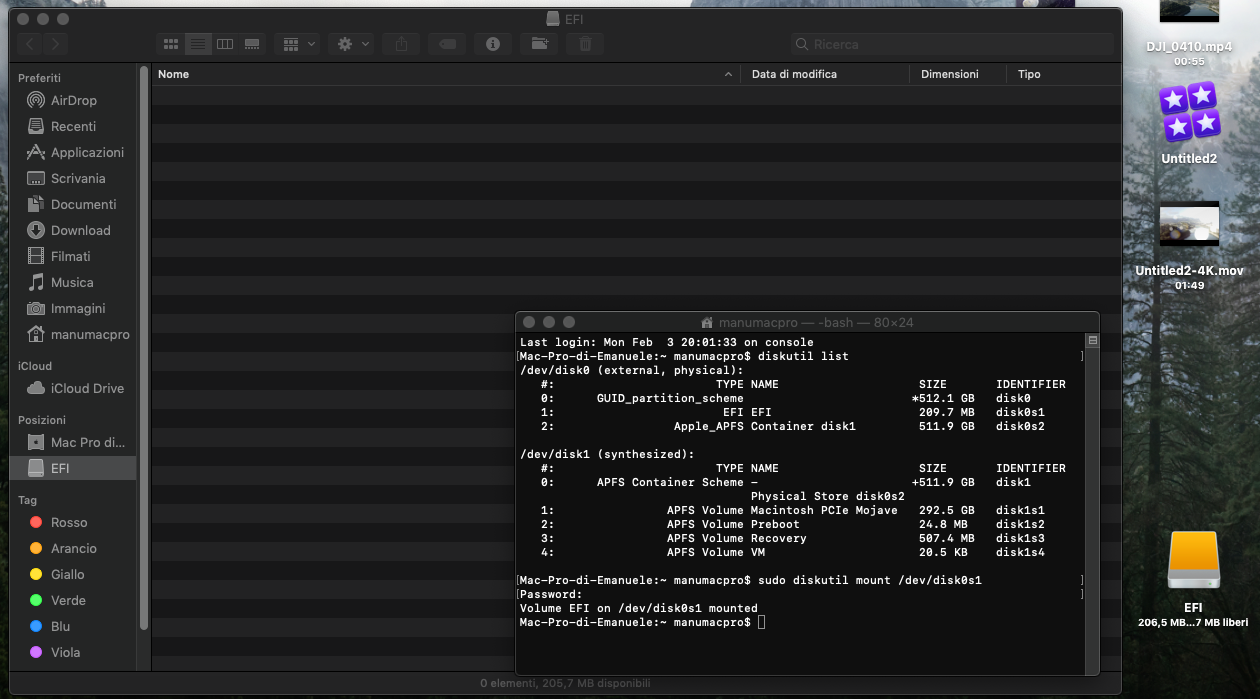Toggle the Nome sort direction arrow

[x=728, y=75]
